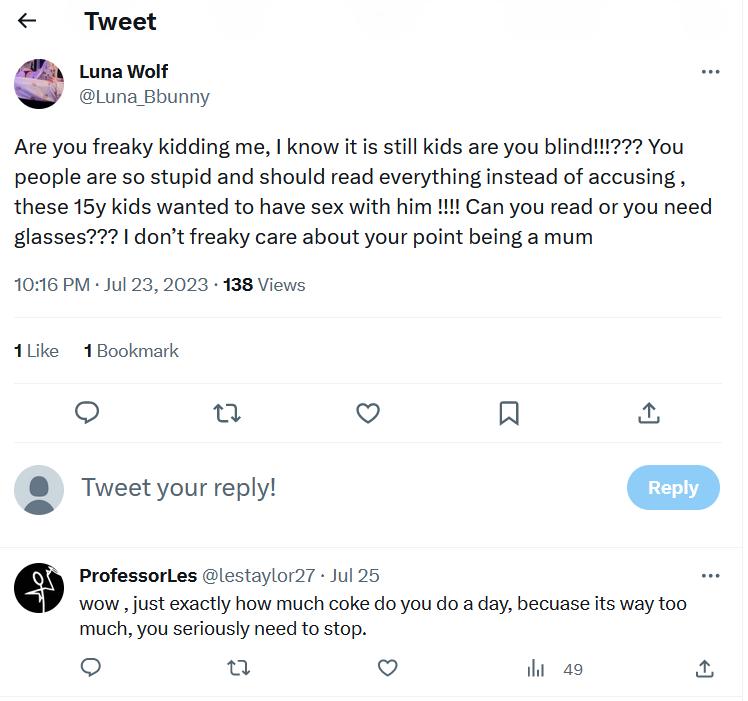Open Luna Wolf's profile picture

pos(39,83)
